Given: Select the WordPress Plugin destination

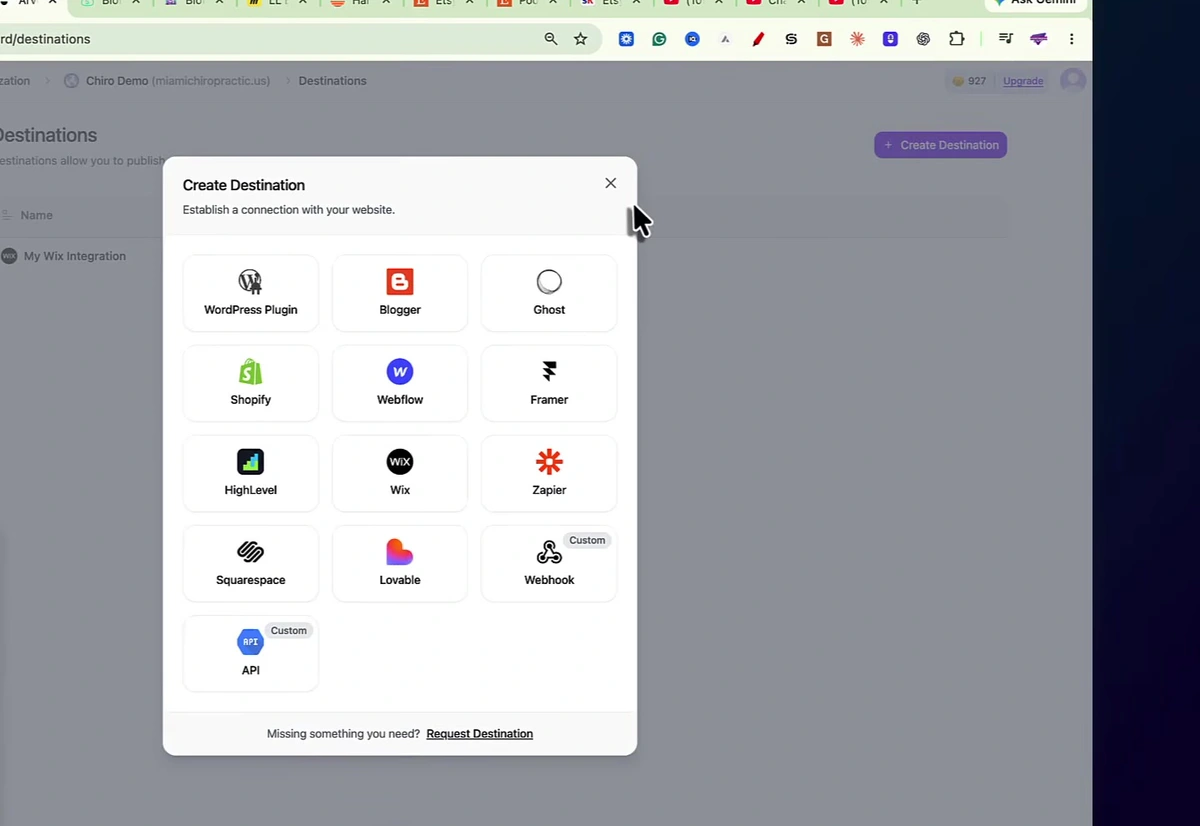Looking at the screenshot, I should pos(250,293).
